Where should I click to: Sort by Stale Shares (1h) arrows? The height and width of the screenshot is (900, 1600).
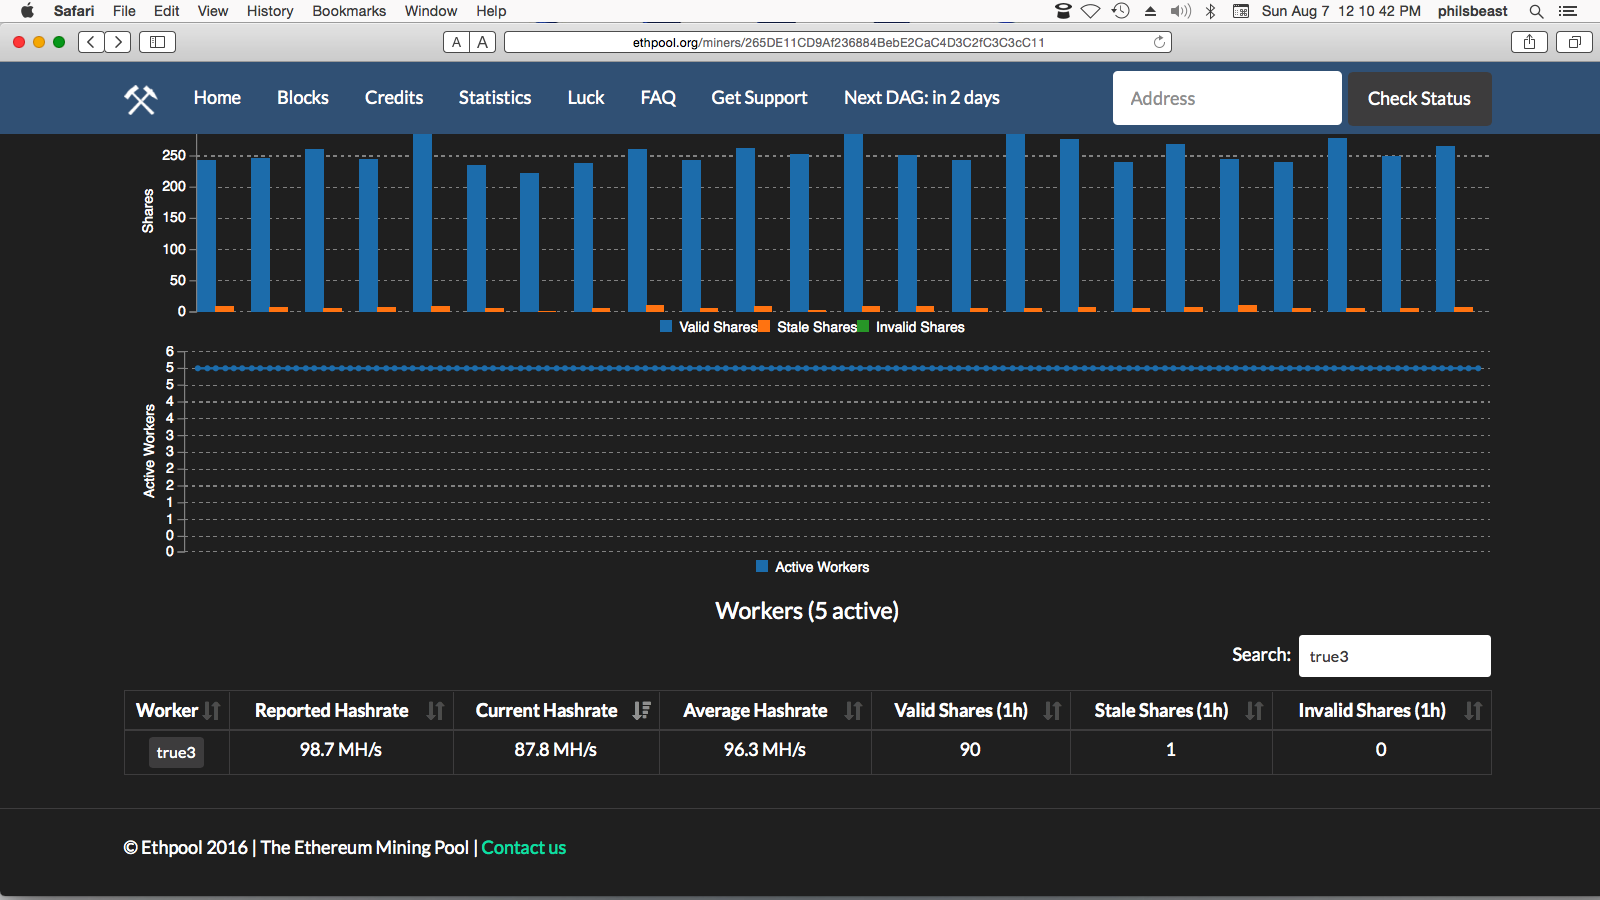[x=1254, y=710]
